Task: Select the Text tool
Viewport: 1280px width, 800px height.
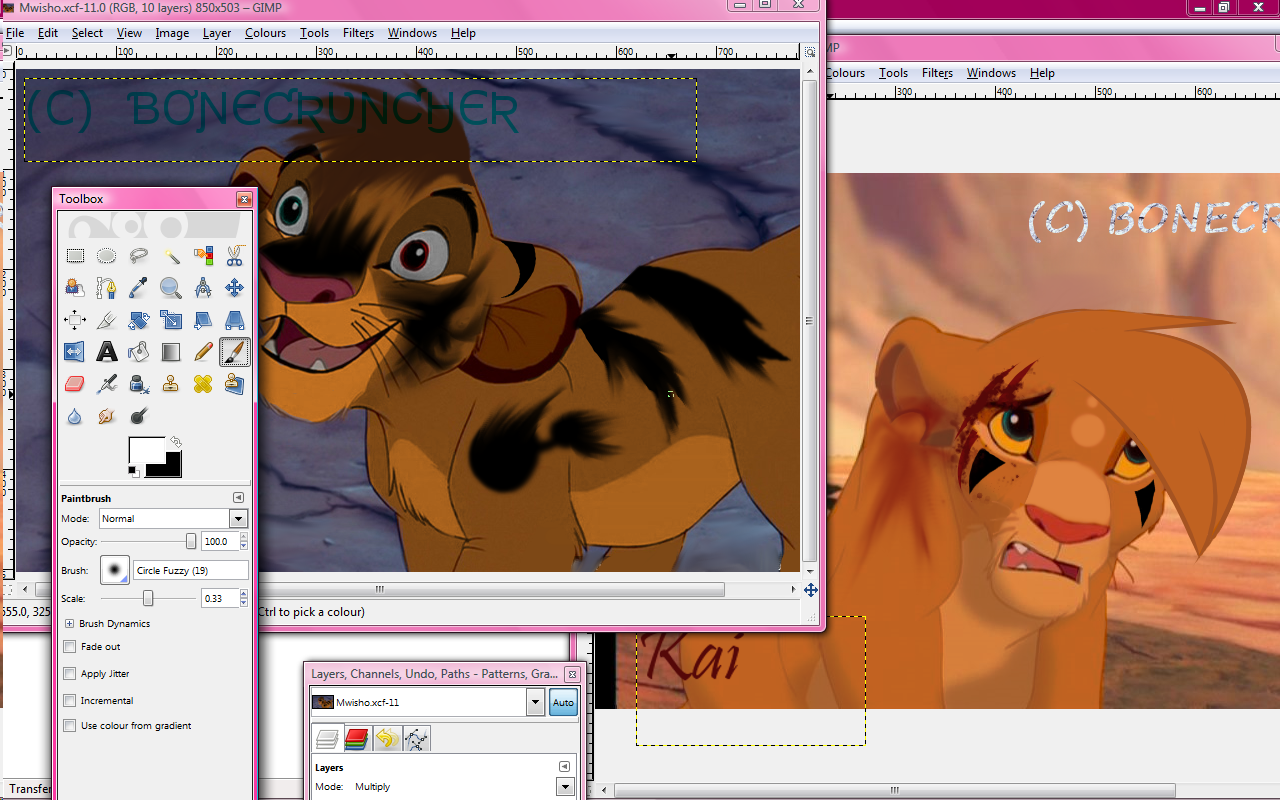Action: click(107, 352)
